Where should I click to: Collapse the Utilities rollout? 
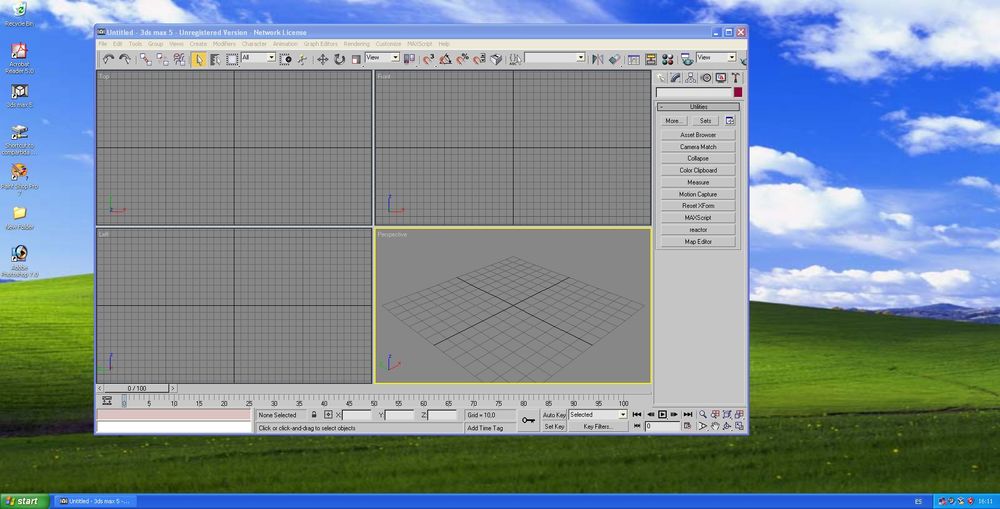tap(698, 106)
